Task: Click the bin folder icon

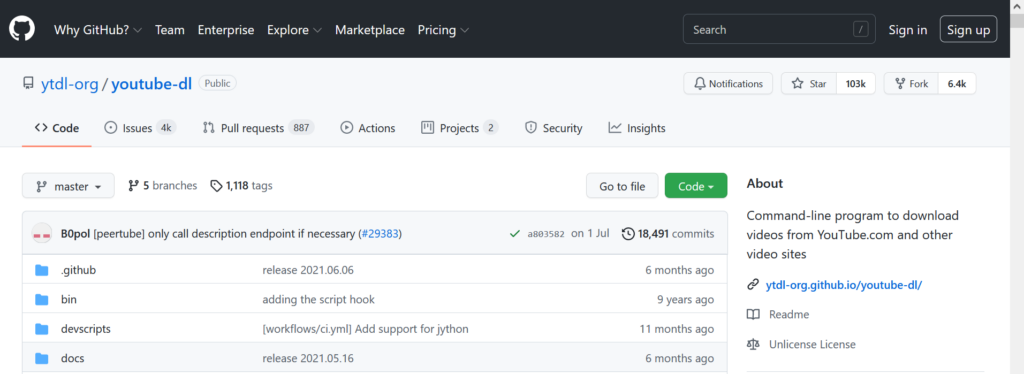Action: click(42, 300)
